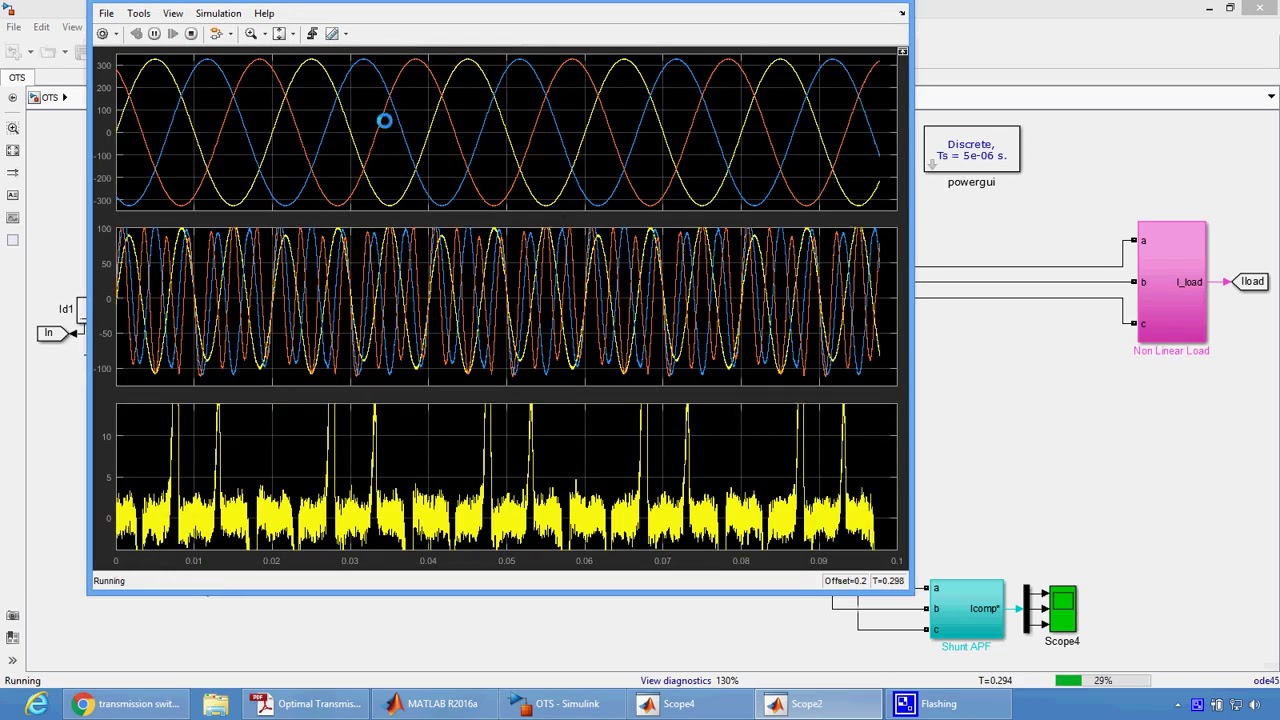1280x720 pixels.
Task: Switch to MATLAB R2016a taskbar window
Action: (434, 704)
